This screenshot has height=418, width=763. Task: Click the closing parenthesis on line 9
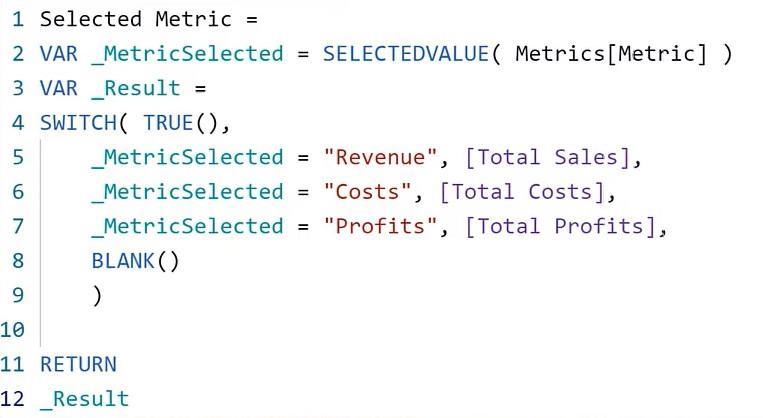point(97,295)
